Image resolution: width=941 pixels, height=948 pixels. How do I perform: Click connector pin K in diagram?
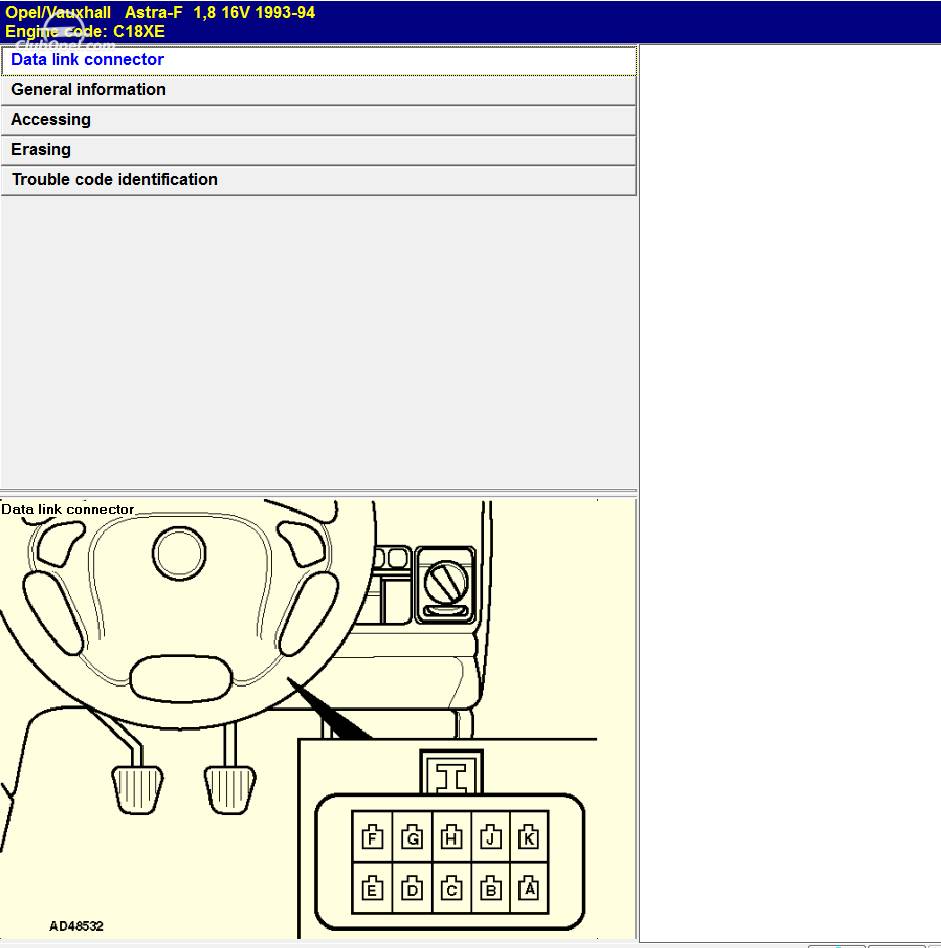click(x=529, y=837)
